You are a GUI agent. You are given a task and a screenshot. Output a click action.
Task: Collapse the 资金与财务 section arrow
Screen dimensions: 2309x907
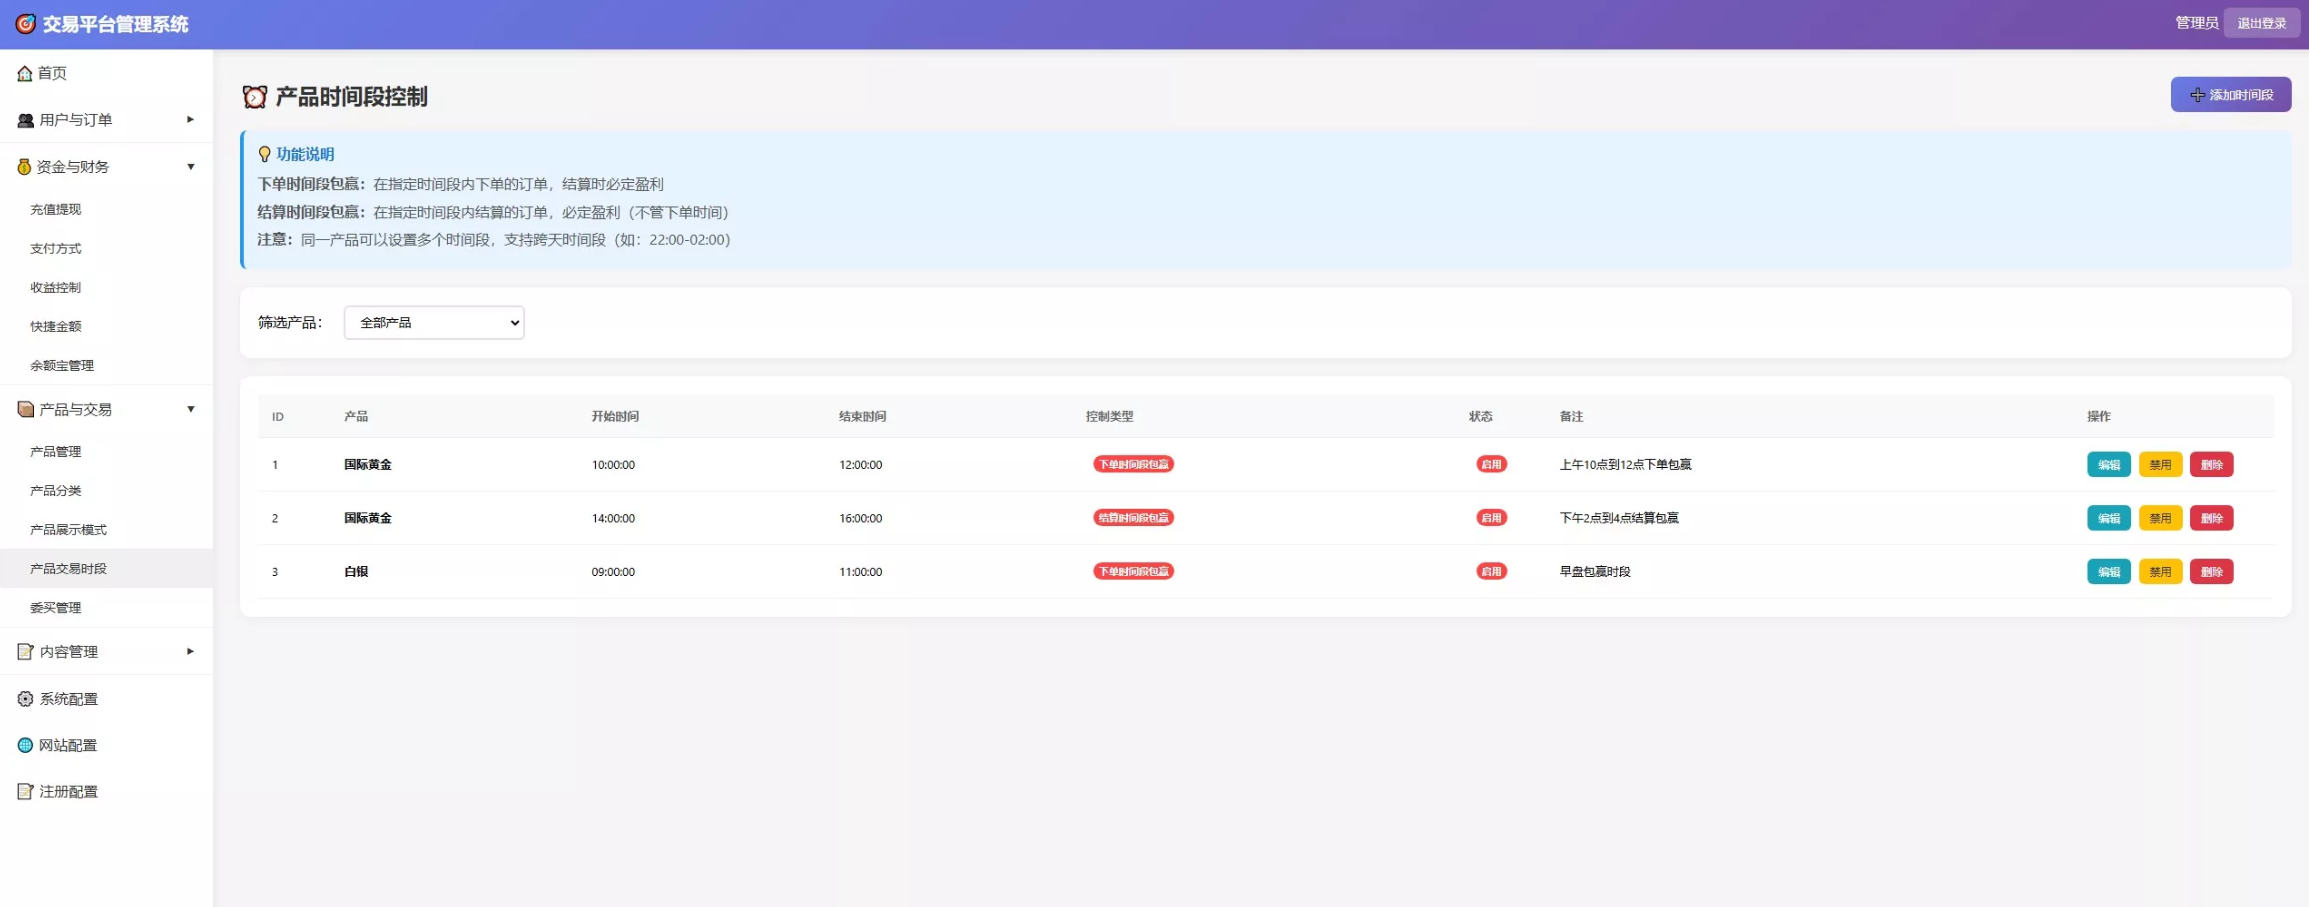coord(190,167)
